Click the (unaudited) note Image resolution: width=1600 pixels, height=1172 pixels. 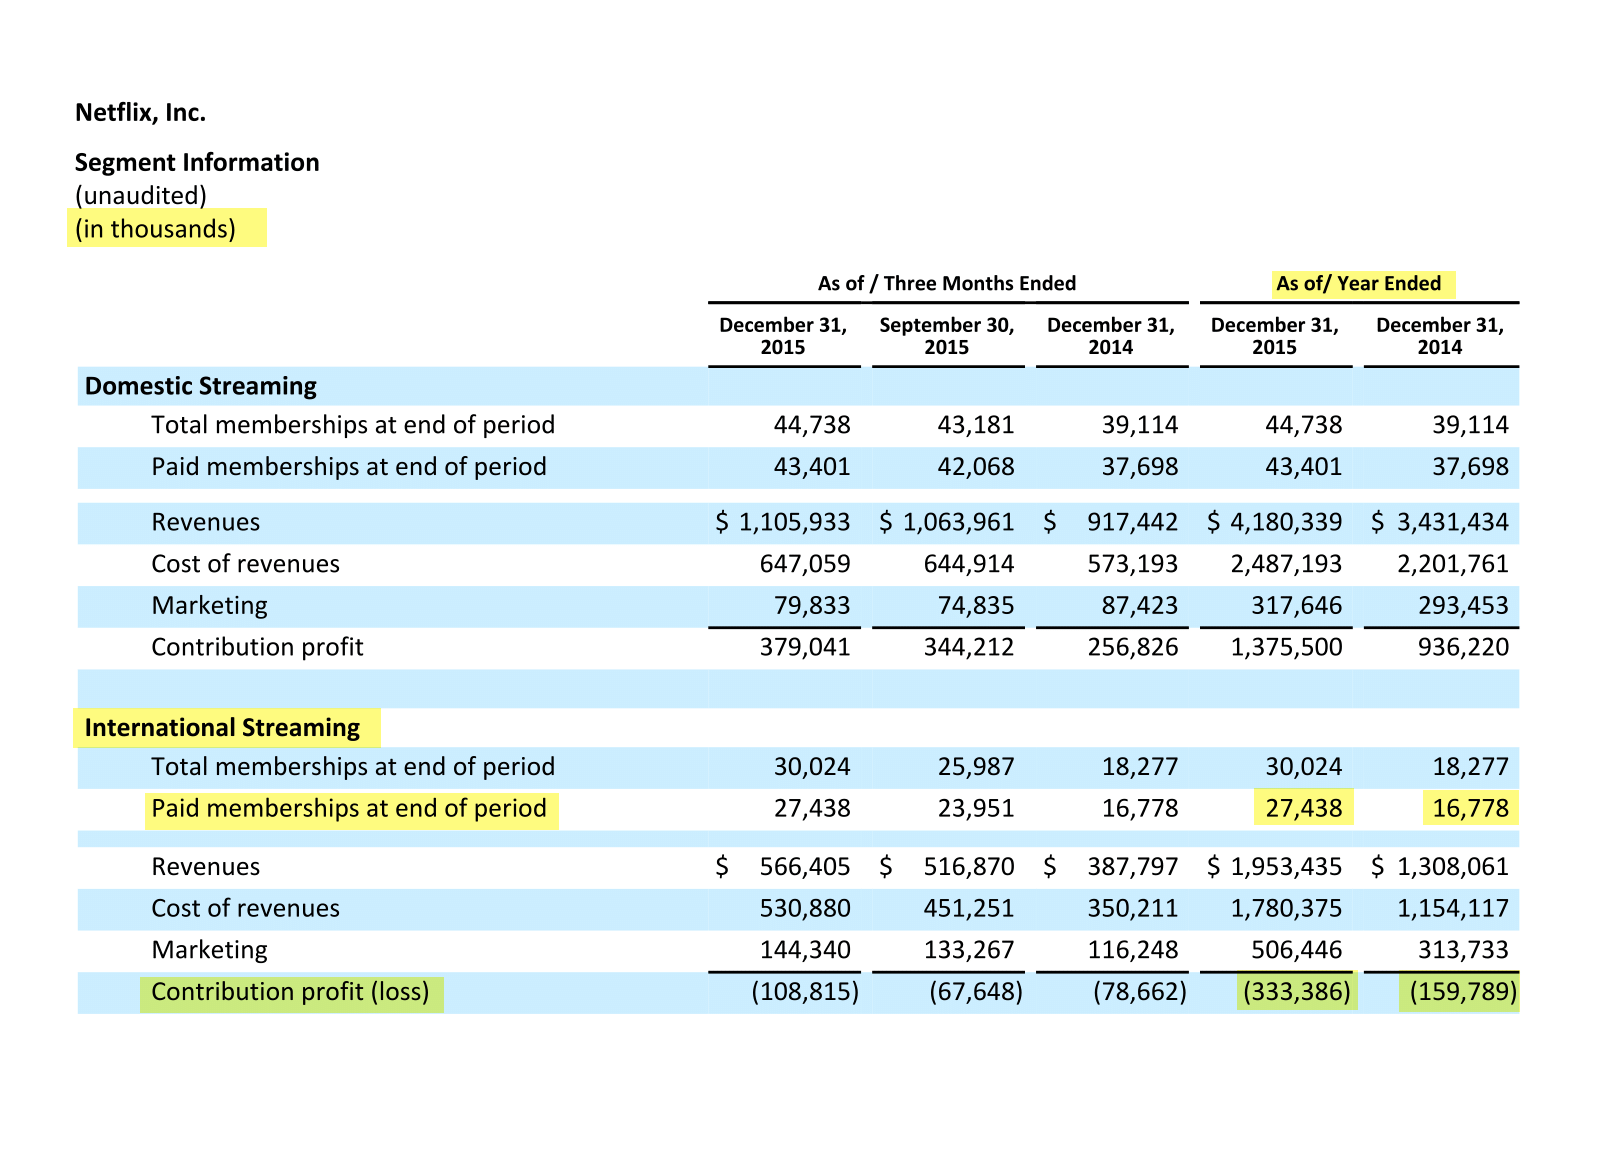(x=141, y=195)
